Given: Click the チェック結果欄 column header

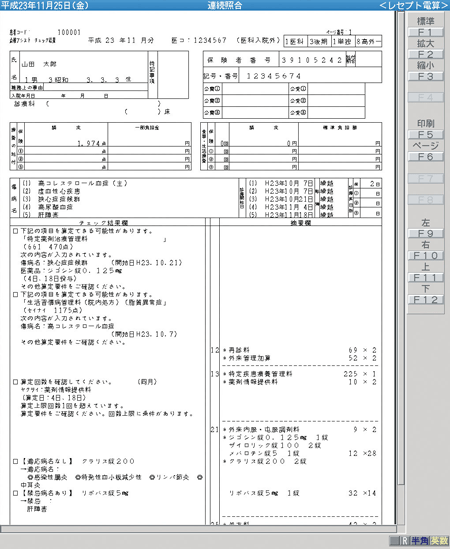Looking at the screenshot, I should (x=103, y=223).
